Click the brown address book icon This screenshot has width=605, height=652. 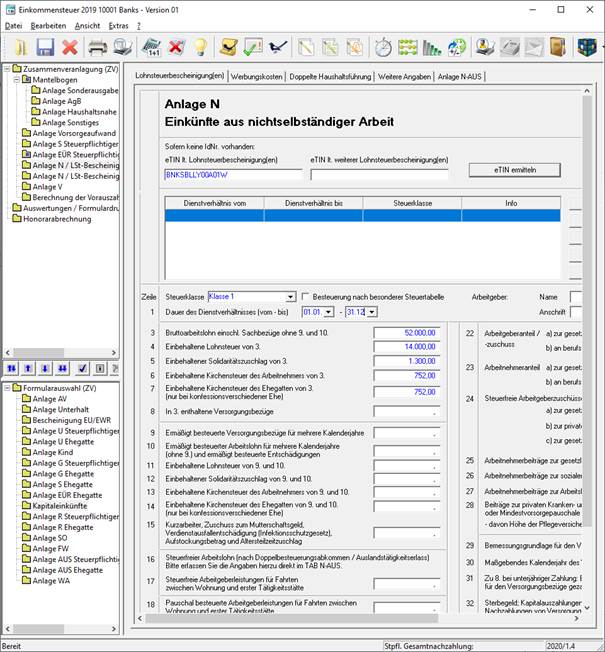click(x=558, y=47)
